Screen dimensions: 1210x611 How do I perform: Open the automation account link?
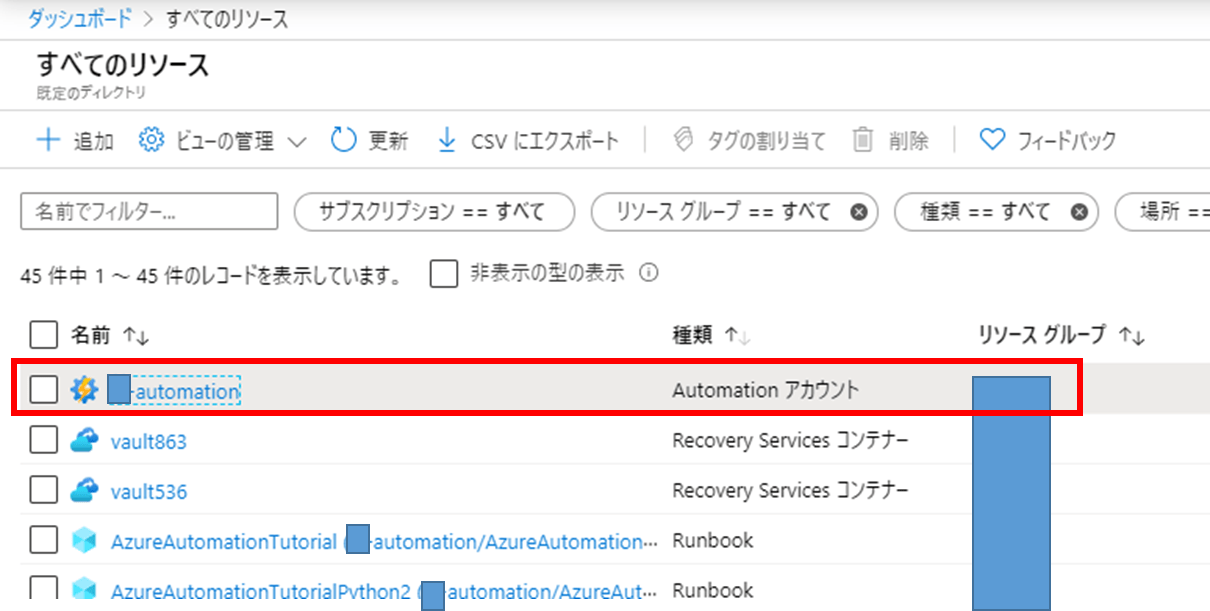click(175, 391)
